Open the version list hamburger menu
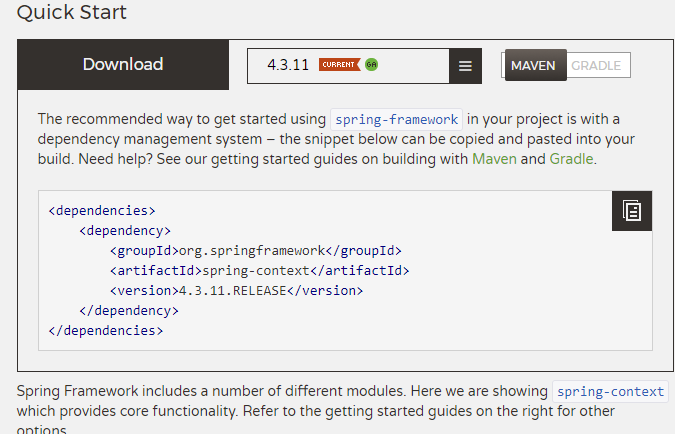Image resolution: width=675 pixels, height=434 pixels. click(465, 66)
